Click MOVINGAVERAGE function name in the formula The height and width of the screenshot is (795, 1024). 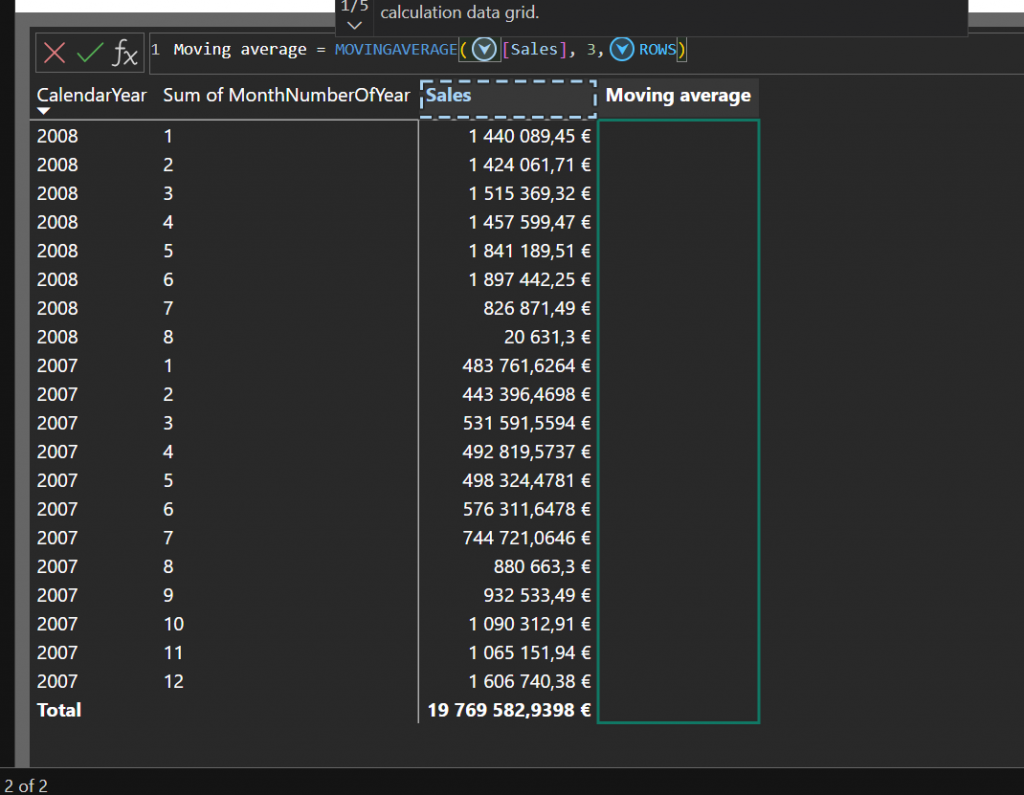[x=395, y=49]
